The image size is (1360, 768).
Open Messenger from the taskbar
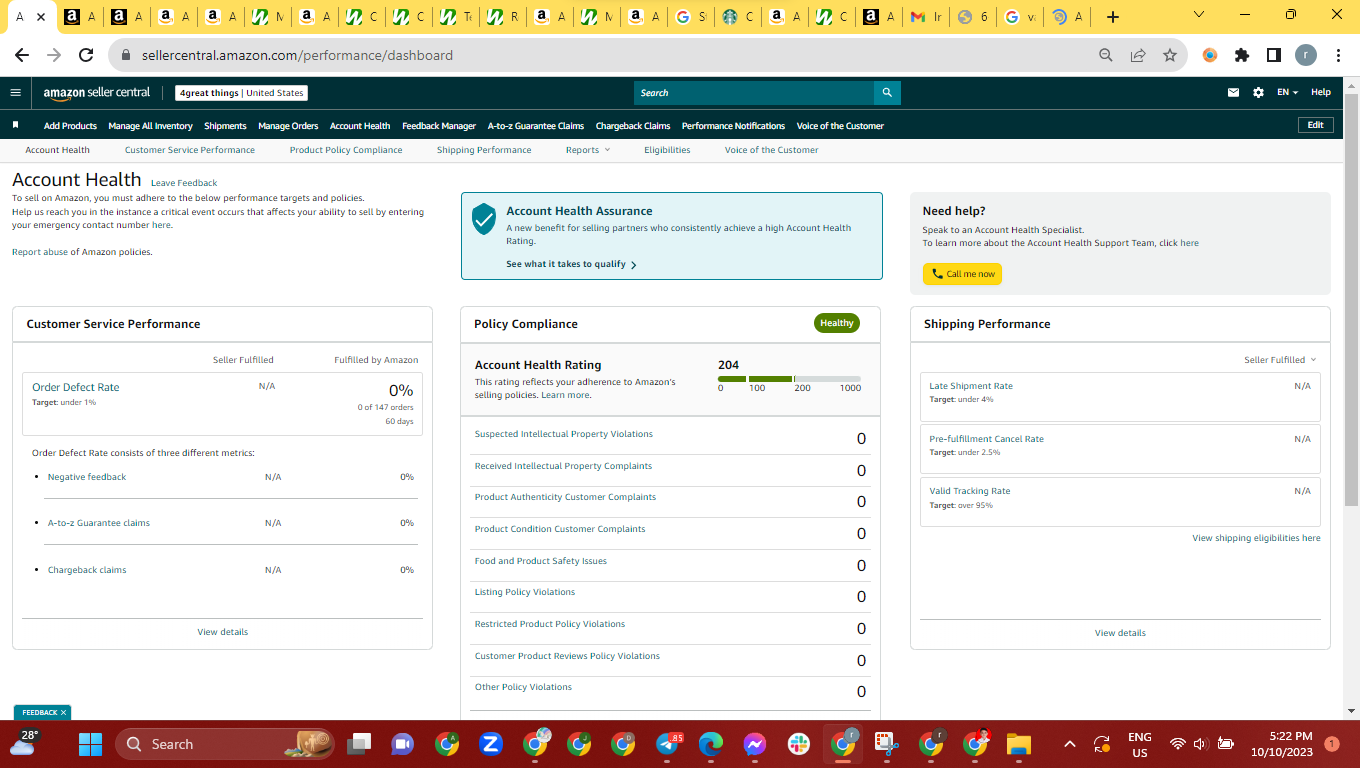tap(755, 744)
